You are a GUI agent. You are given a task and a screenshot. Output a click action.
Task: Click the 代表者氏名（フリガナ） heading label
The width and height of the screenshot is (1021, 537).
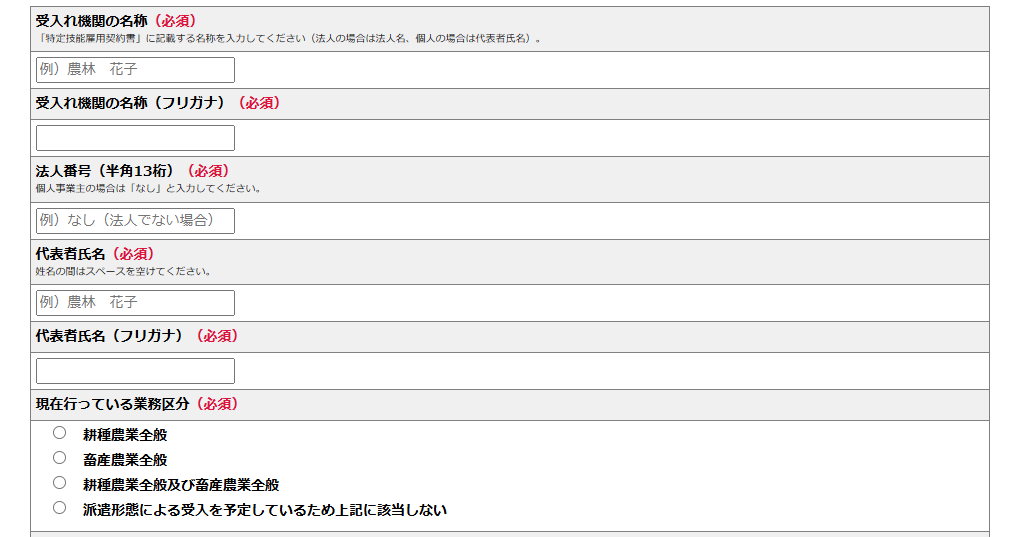coord(137,336)
